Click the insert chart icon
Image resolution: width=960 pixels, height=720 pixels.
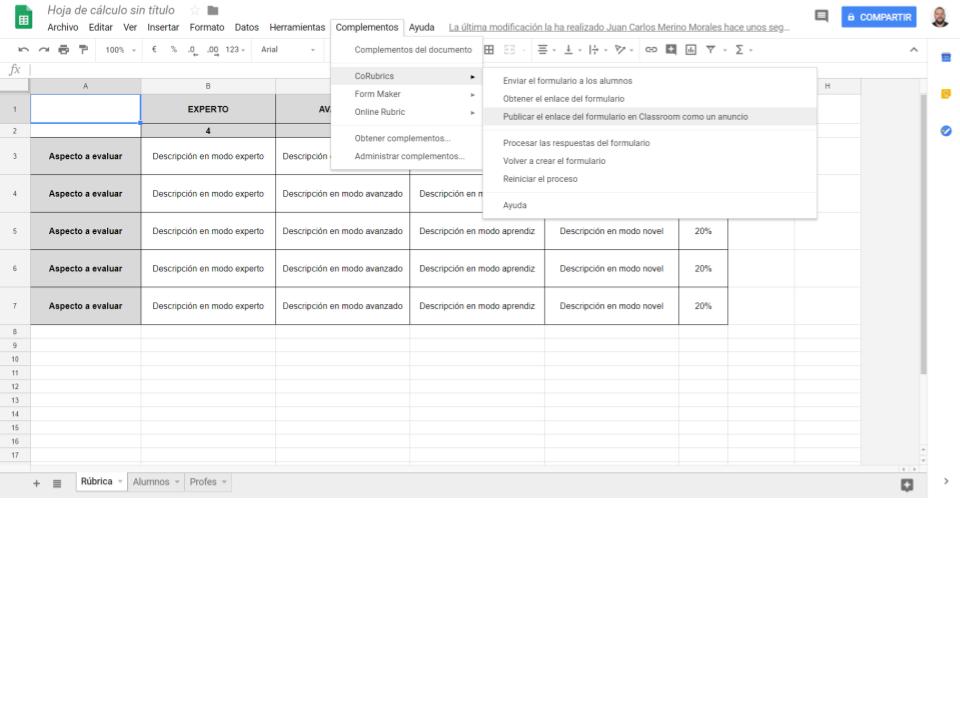[x=690, y=50]
